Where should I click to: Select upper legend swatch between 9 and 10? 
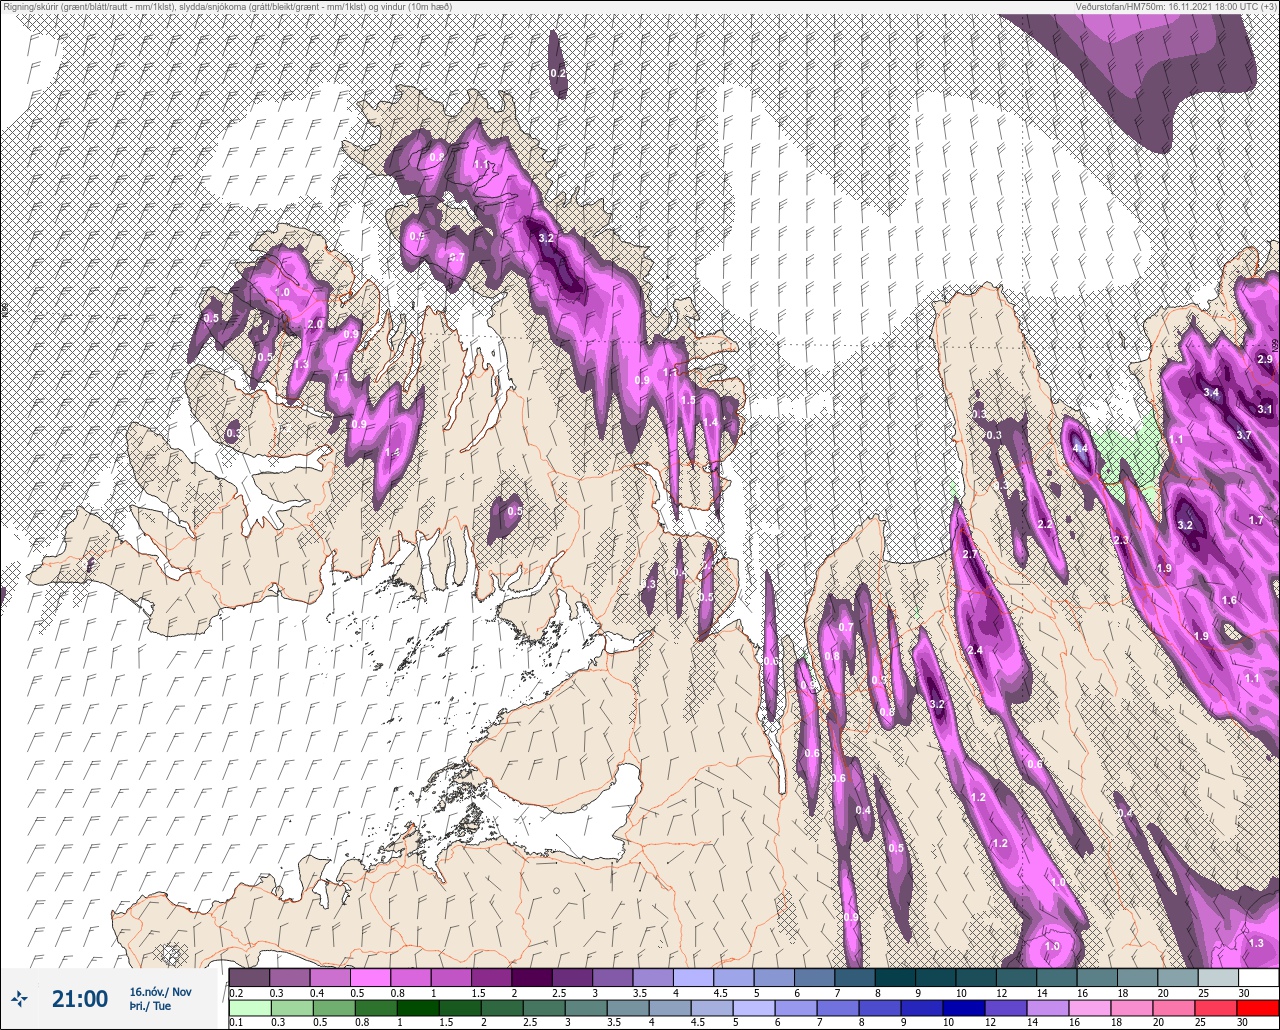click(x=935, y=977)
